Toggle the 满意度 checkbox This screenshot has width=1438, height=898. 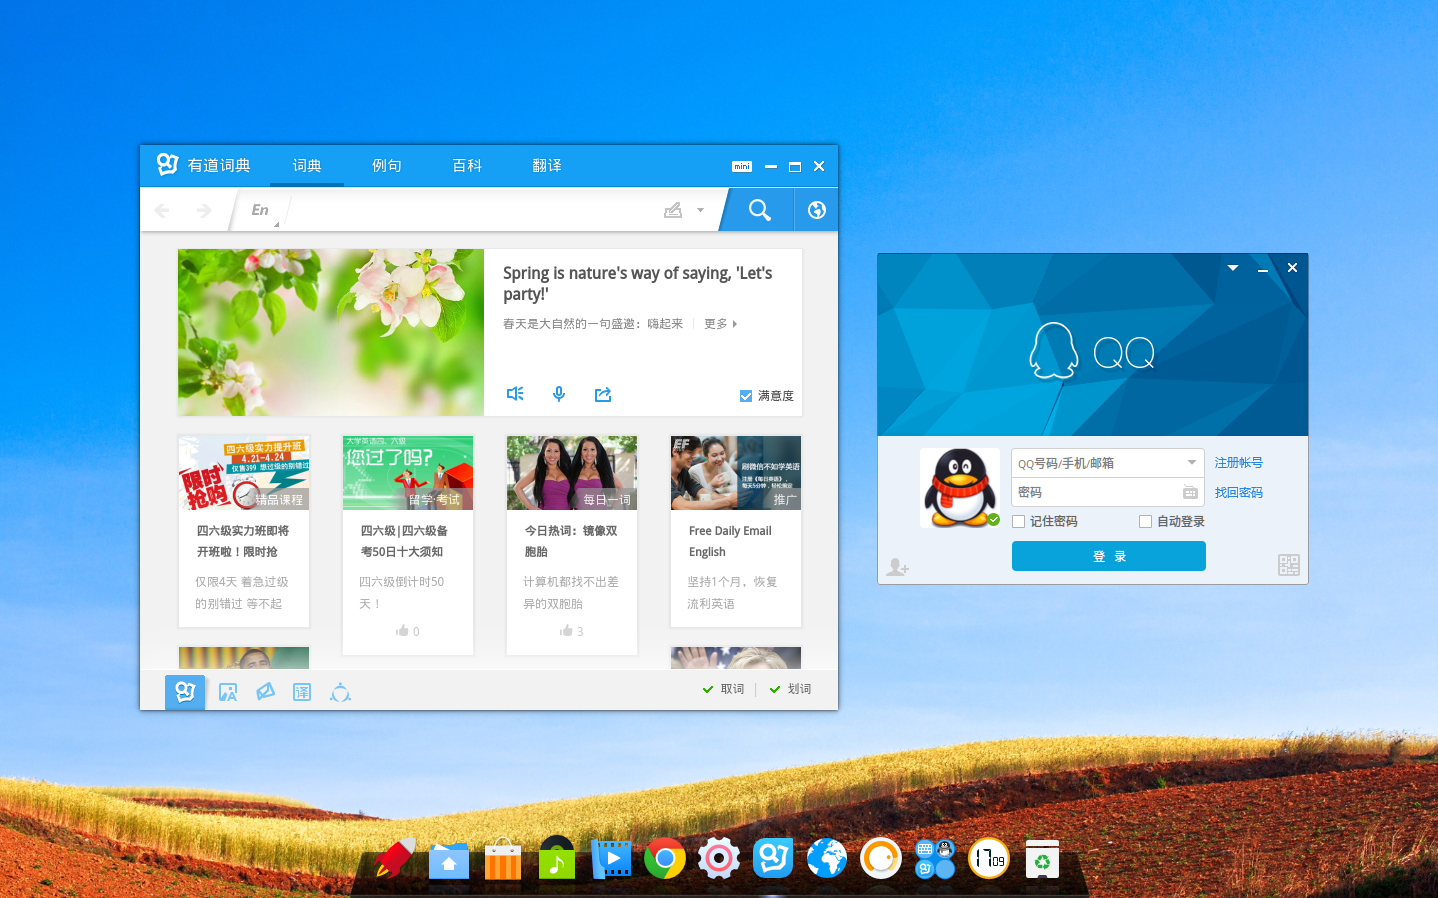click(x=746, y=396)
